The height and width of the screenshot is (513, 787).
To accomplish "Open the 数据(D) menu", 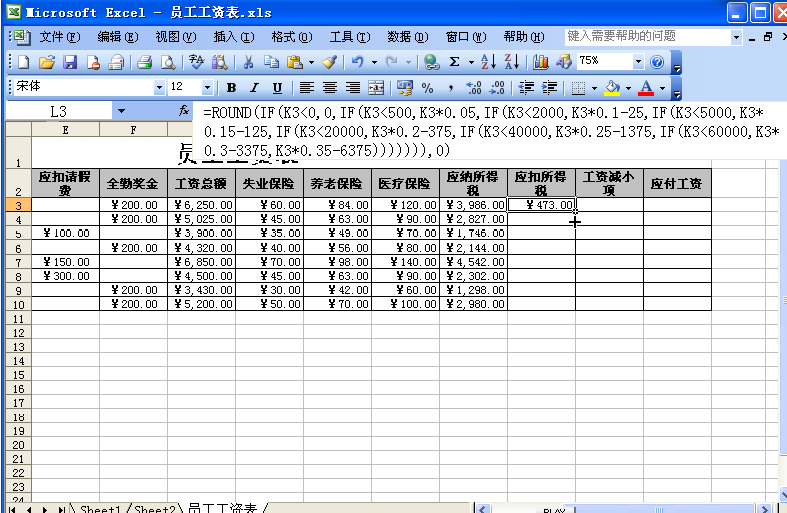I will click(408, 37).
